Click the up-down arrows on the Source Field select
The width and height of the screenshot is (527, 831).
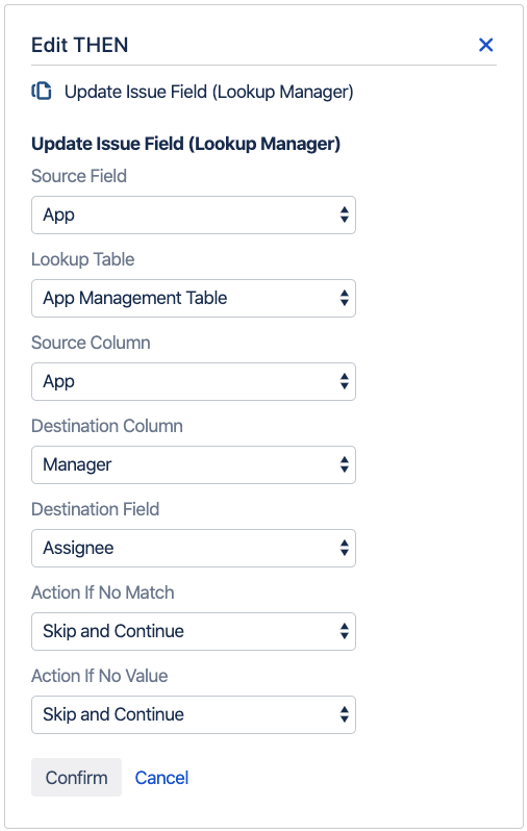pos(345,215)
